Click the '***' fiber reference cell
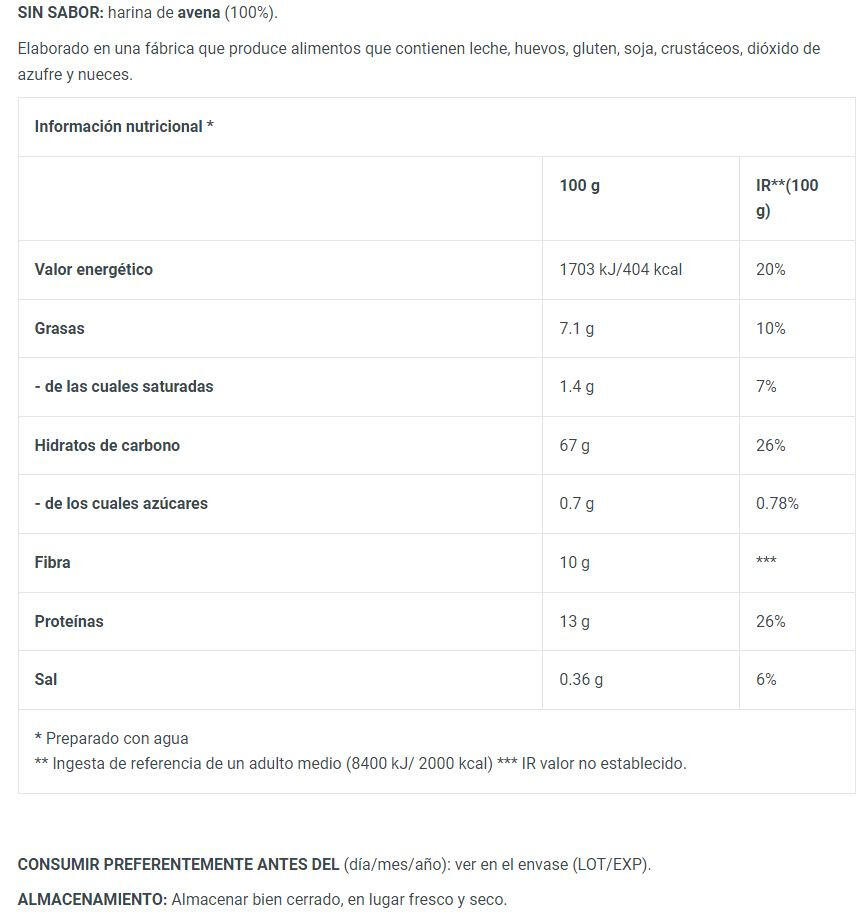Screen dimensions: 866x922 pos(766,563)
